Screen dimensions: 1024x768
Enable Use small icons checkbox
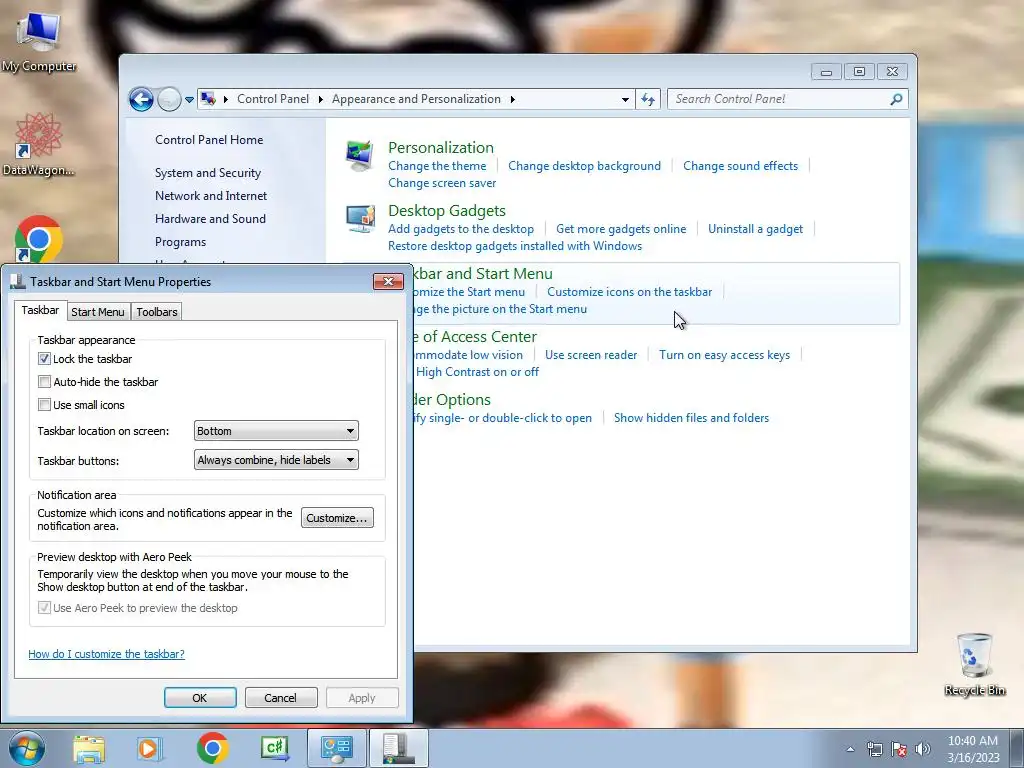tap(44, 405)
